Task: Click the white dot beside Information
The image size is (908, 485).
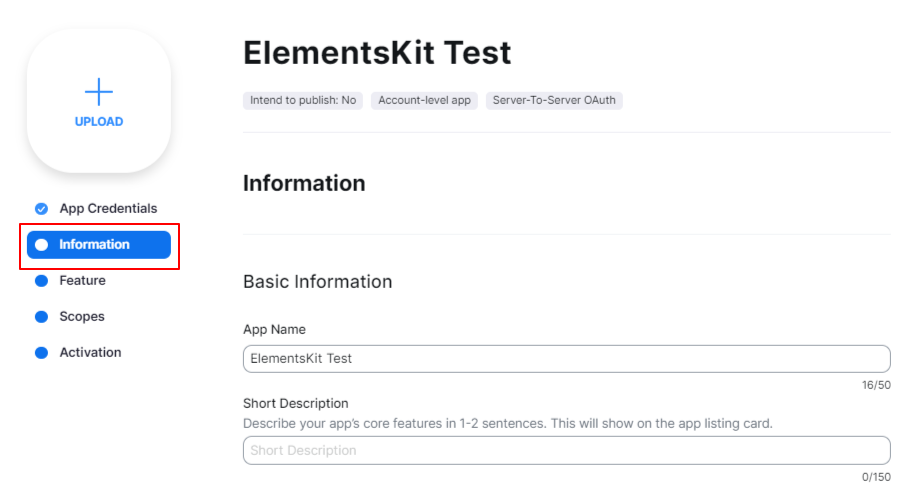Action: [41, 245]
